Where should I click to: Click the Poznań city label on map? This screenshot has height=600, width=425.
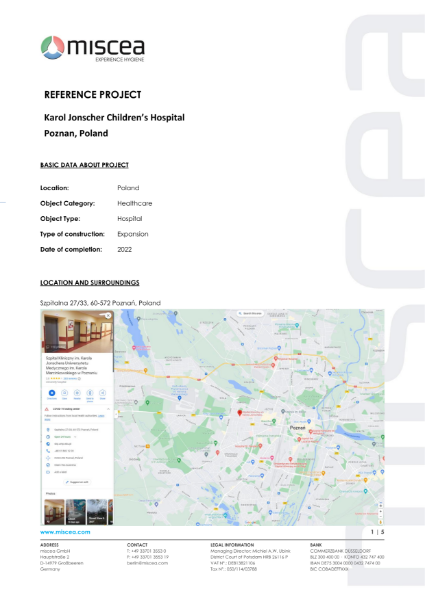coord(298,428)
